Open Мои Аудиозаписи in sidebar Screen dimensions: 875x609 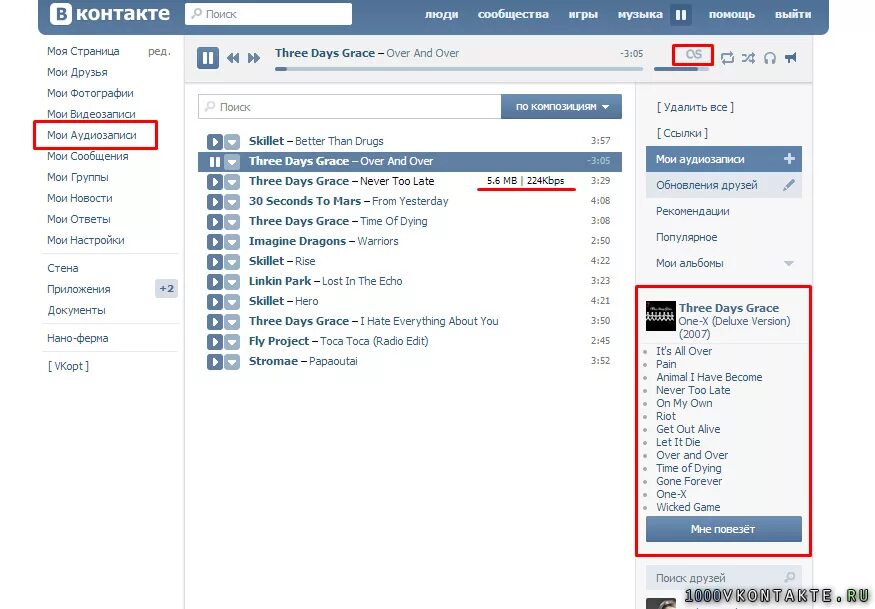click(92, 135)
